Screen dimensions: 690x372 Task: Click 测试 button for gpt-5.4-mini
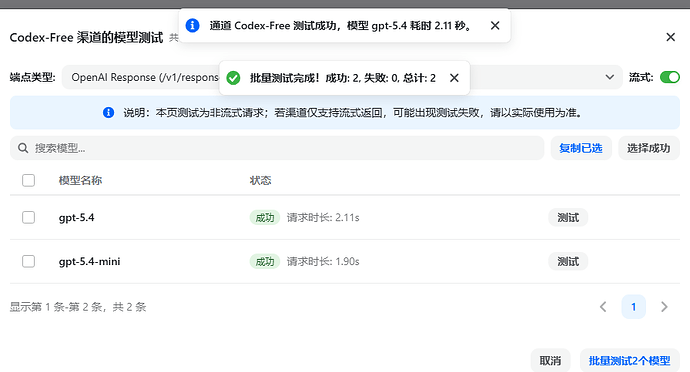coord(568,262)
